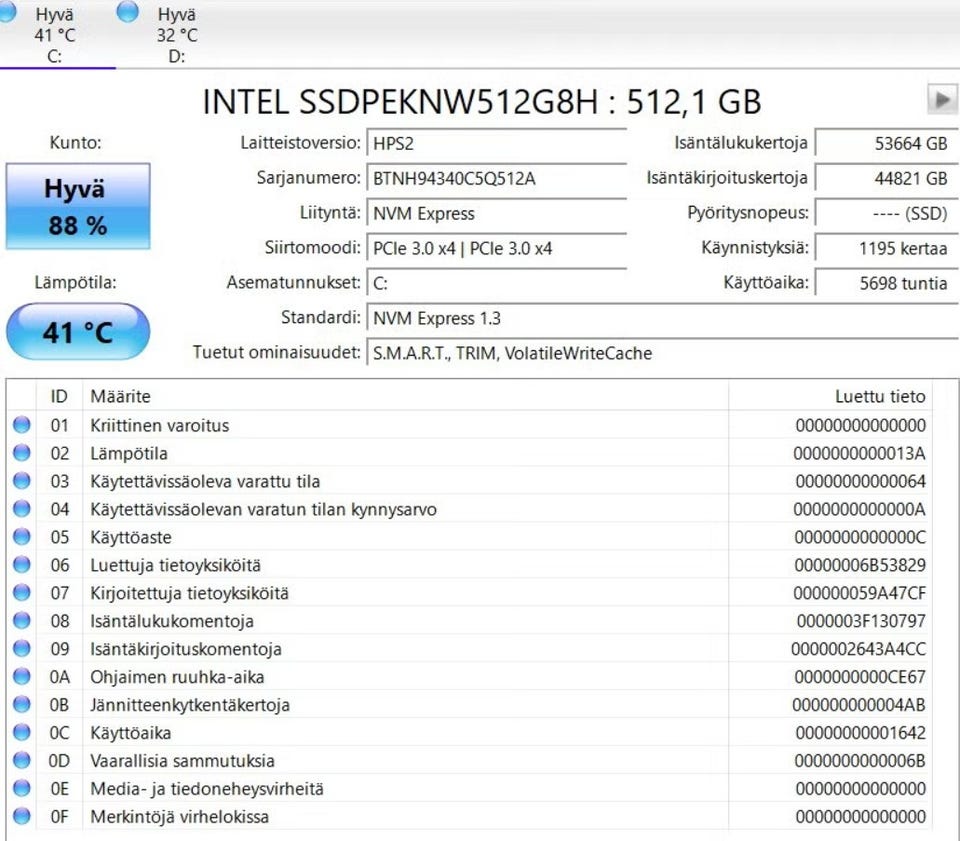This screenshot has width=960, height=841.
Task: Click raw value 0000000000CE67
Action: 860,677
